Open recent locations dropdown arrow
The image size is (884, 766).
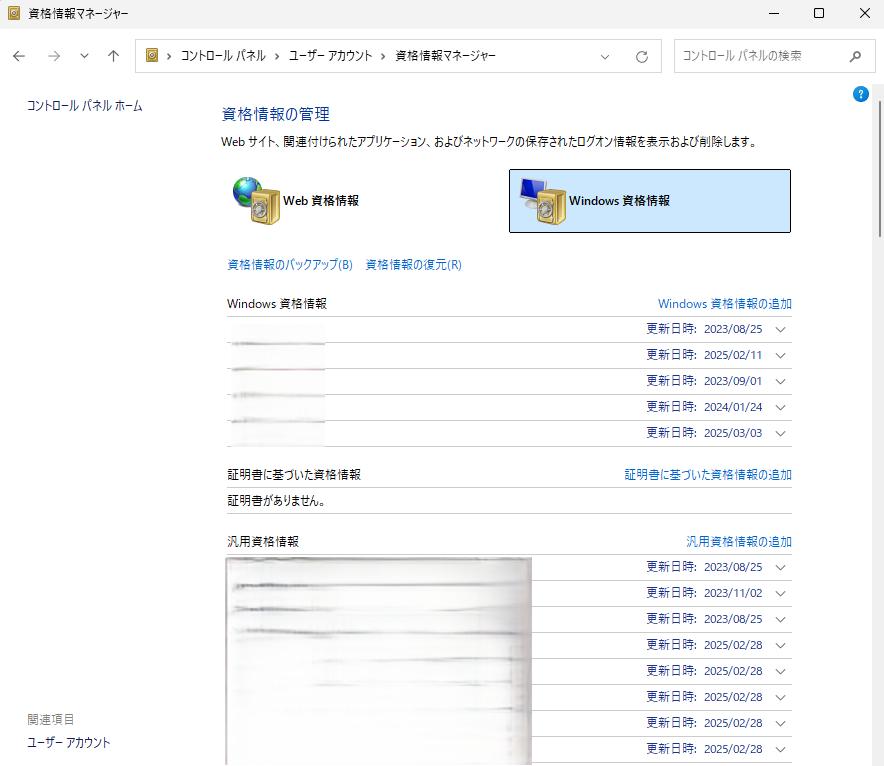pos(84,56)
